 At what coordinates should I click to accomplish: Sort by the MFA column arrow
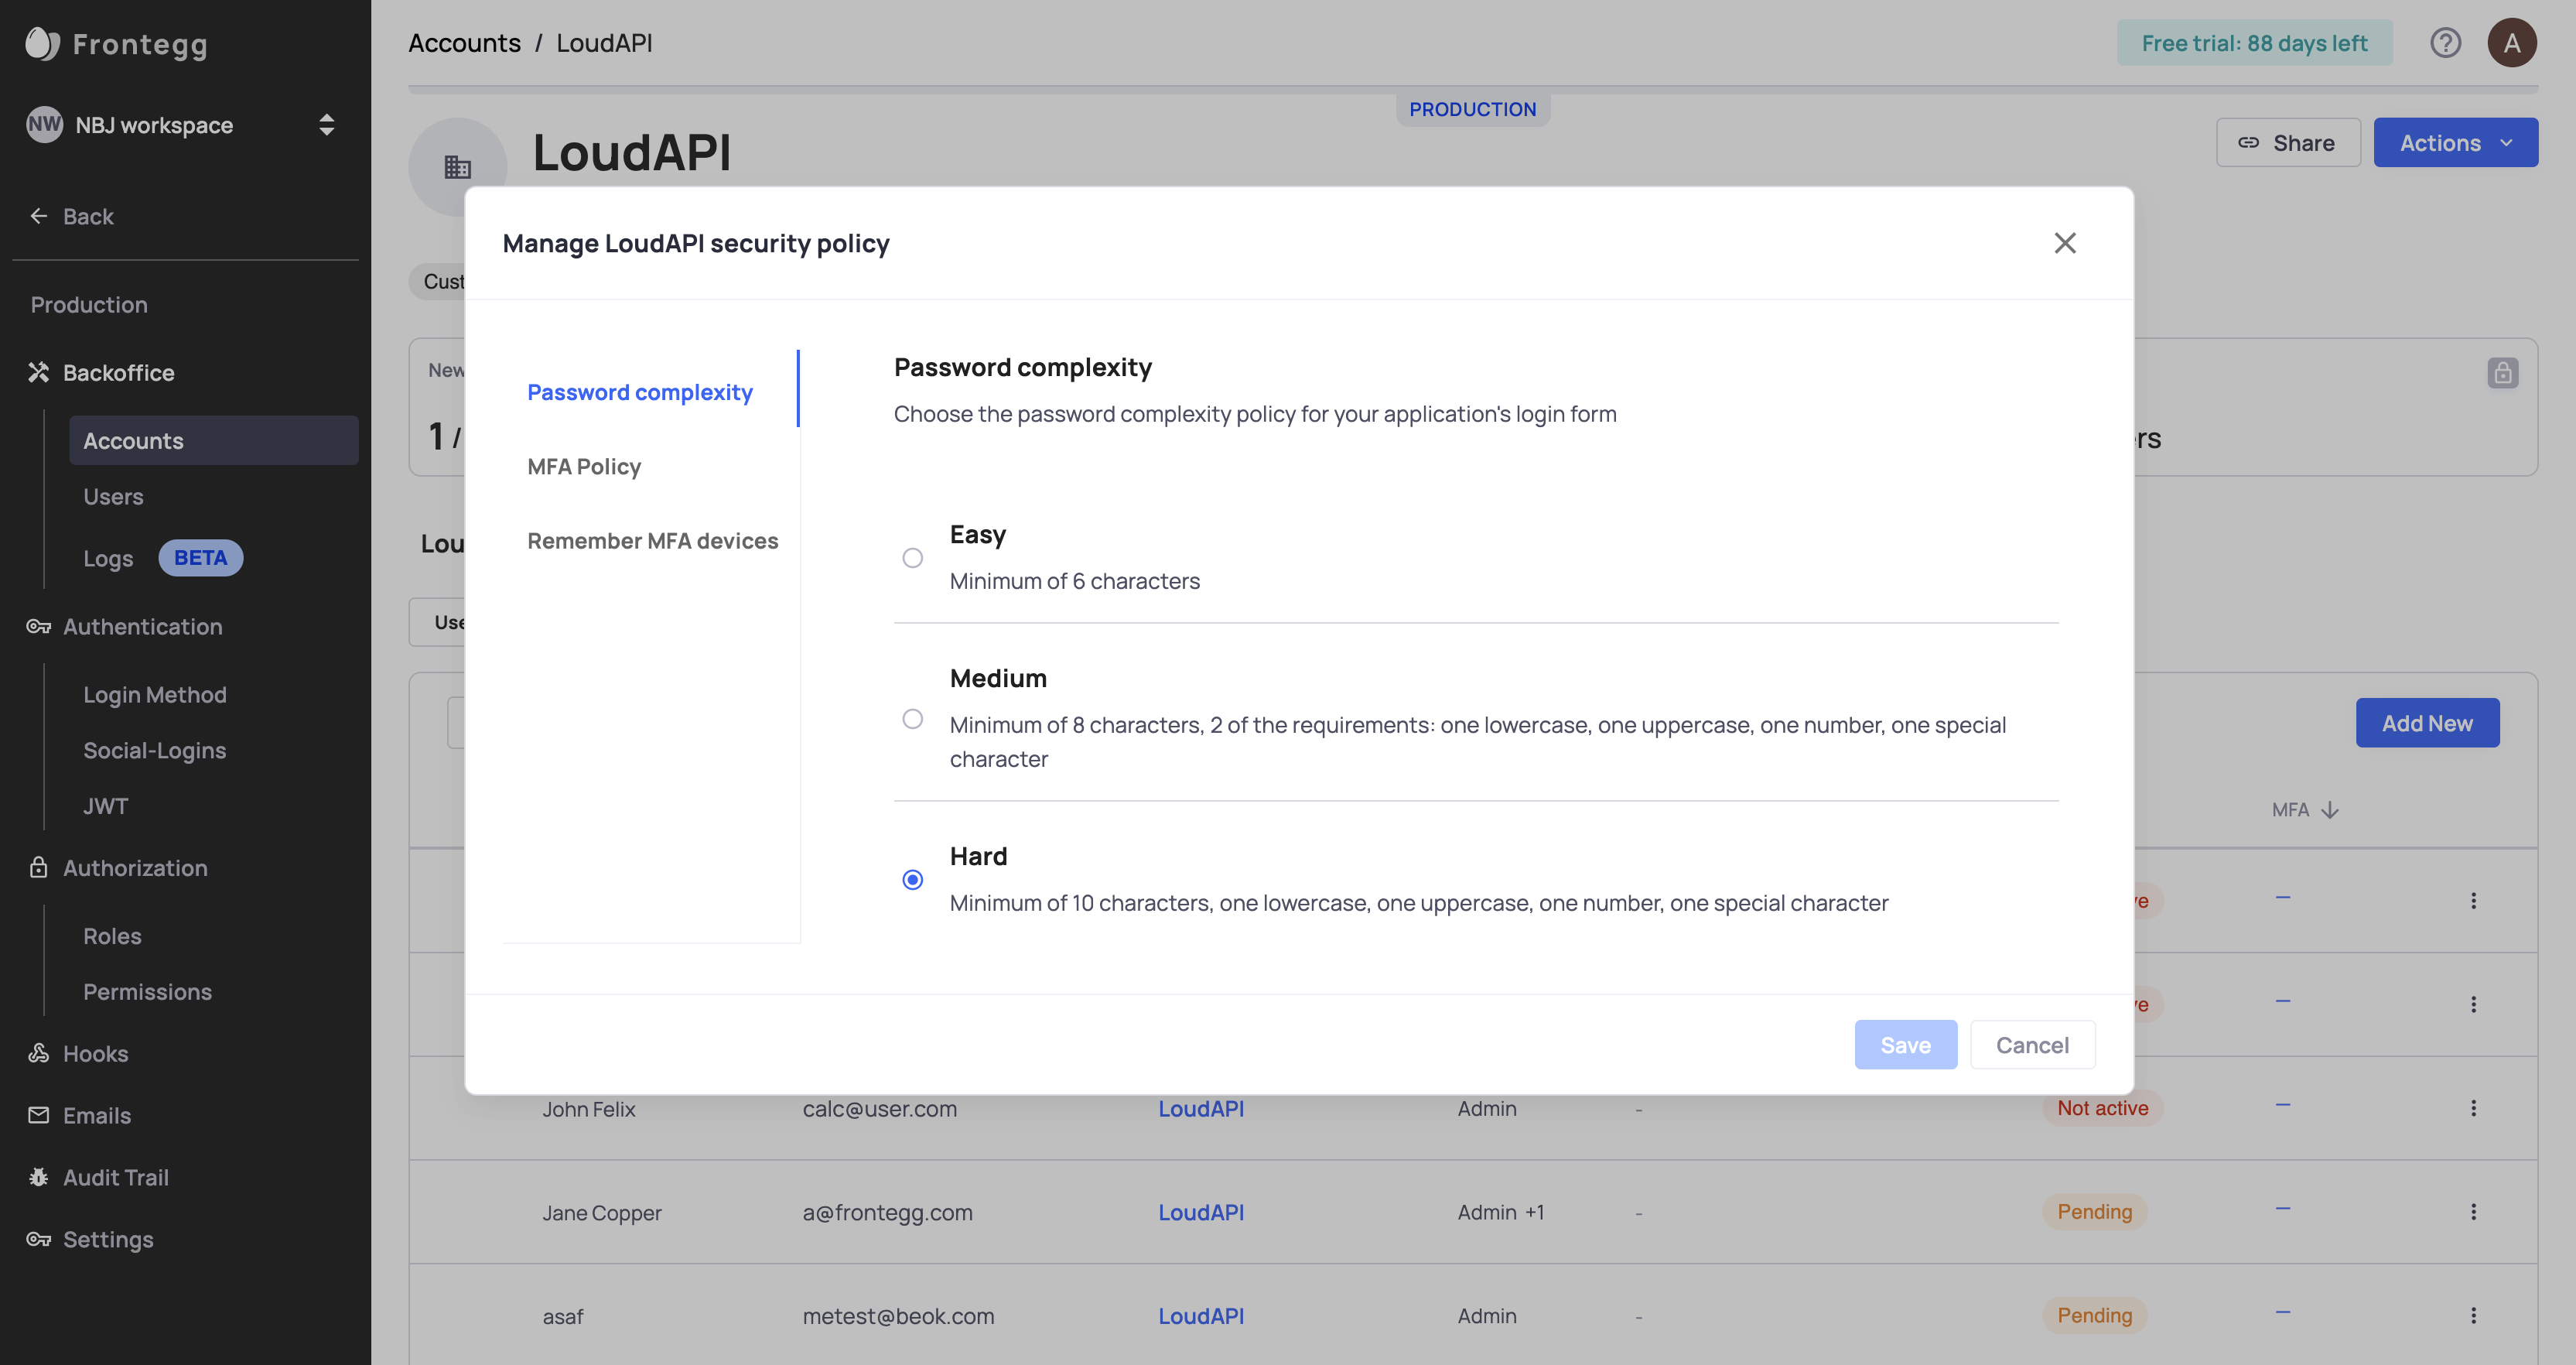pos(2330,810)
